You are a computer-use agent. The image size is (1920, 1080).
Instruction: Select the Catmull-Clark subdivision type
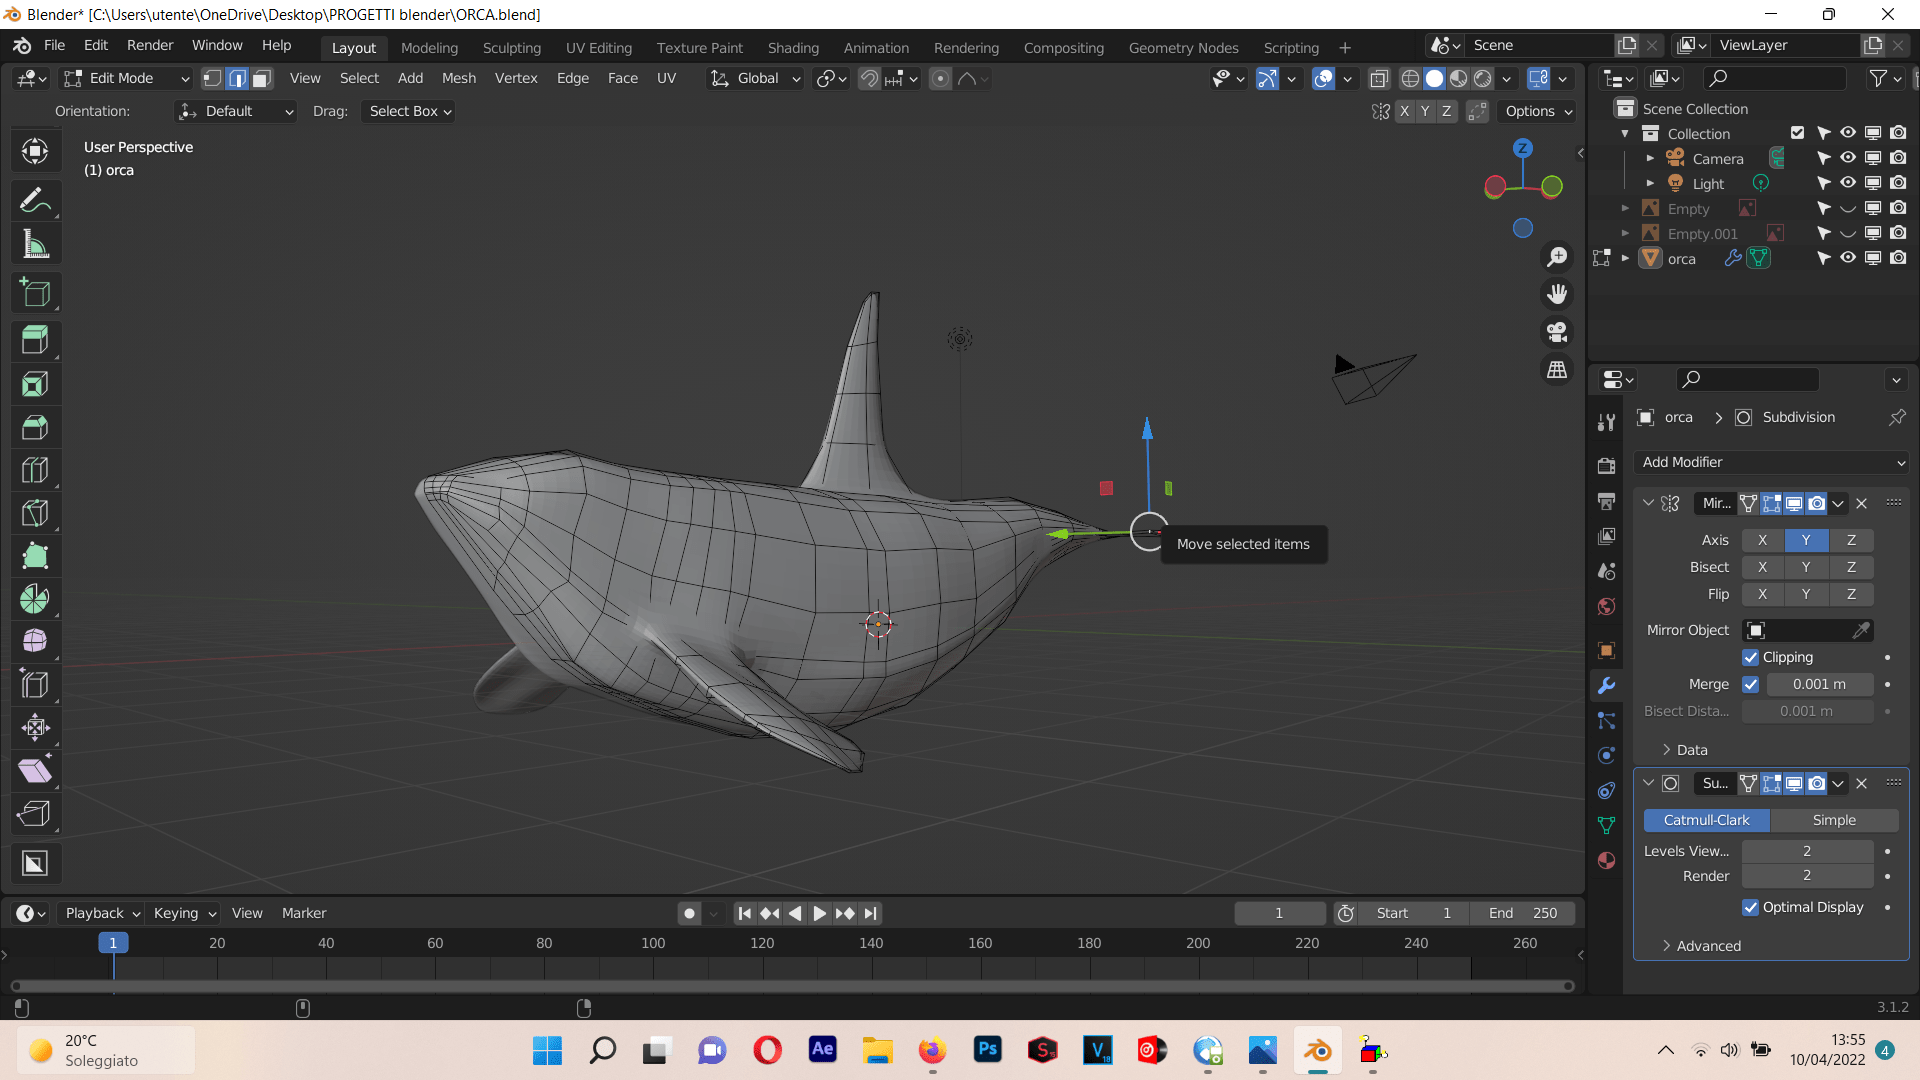click(x=1706, y=820)
